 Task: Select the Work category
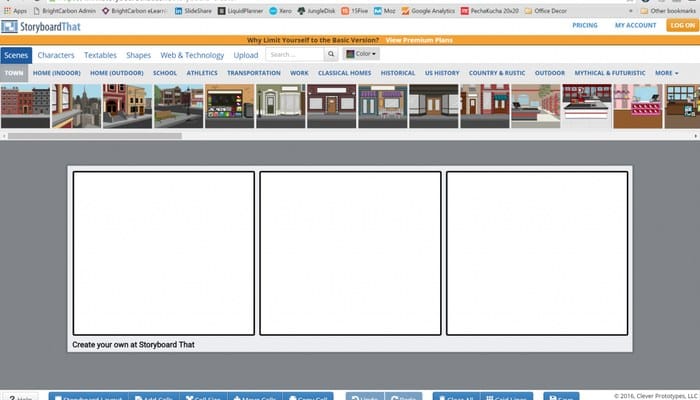[299, 73]
